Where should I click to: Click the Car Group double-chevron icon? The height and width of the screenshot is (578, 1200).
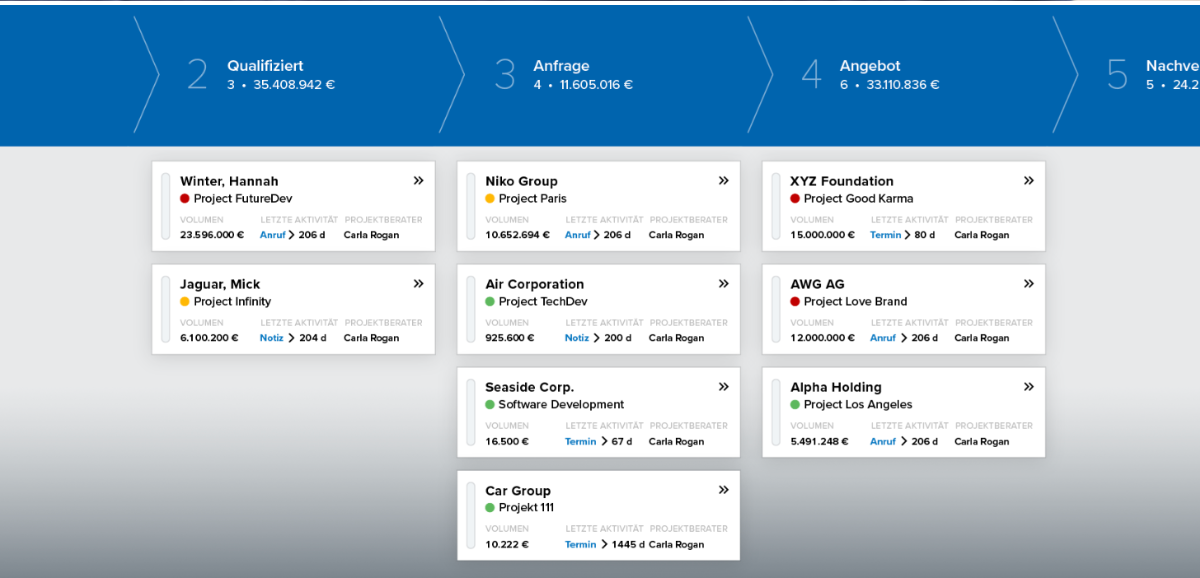click(723, 490)
